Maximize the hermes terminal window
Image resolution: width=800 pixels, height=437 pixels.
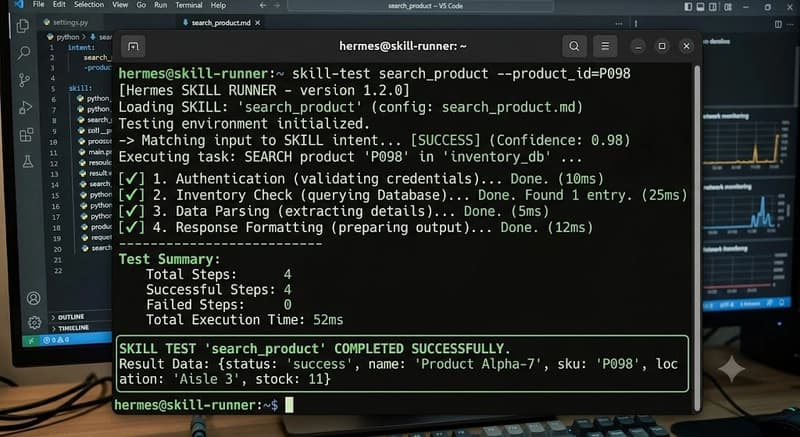662,46
